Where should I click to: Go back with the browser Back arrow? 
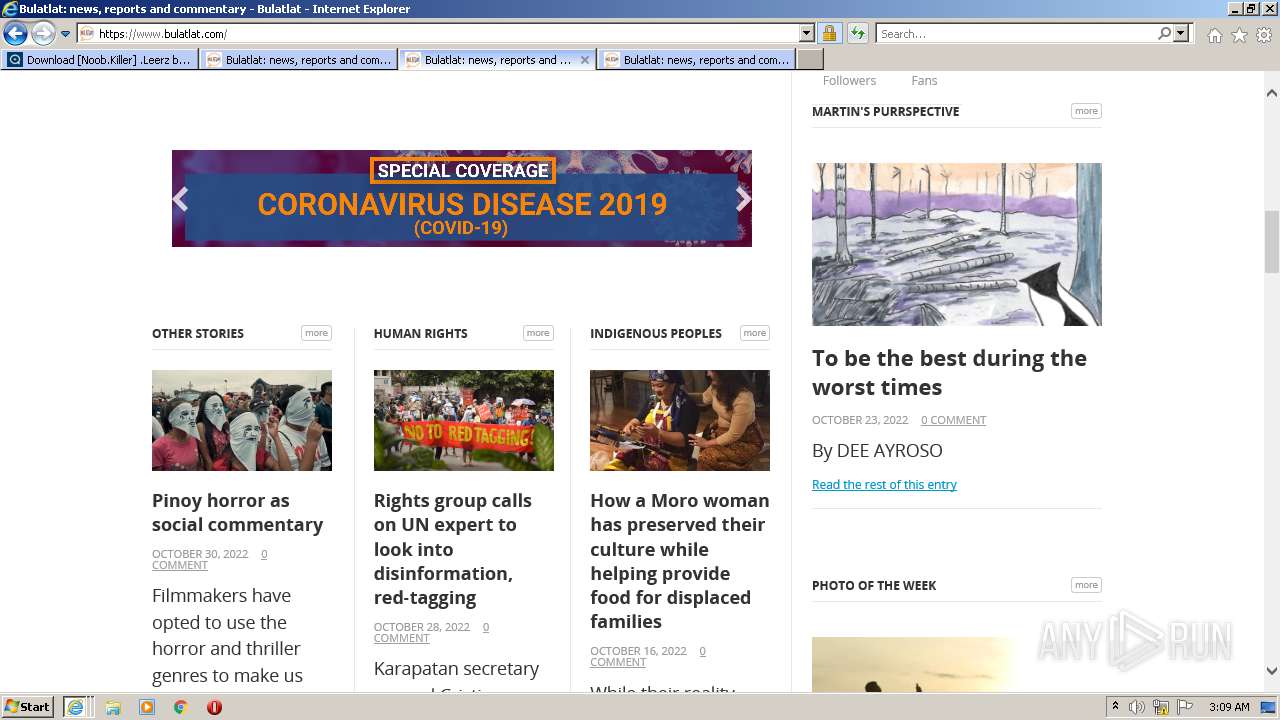point(15,34)
